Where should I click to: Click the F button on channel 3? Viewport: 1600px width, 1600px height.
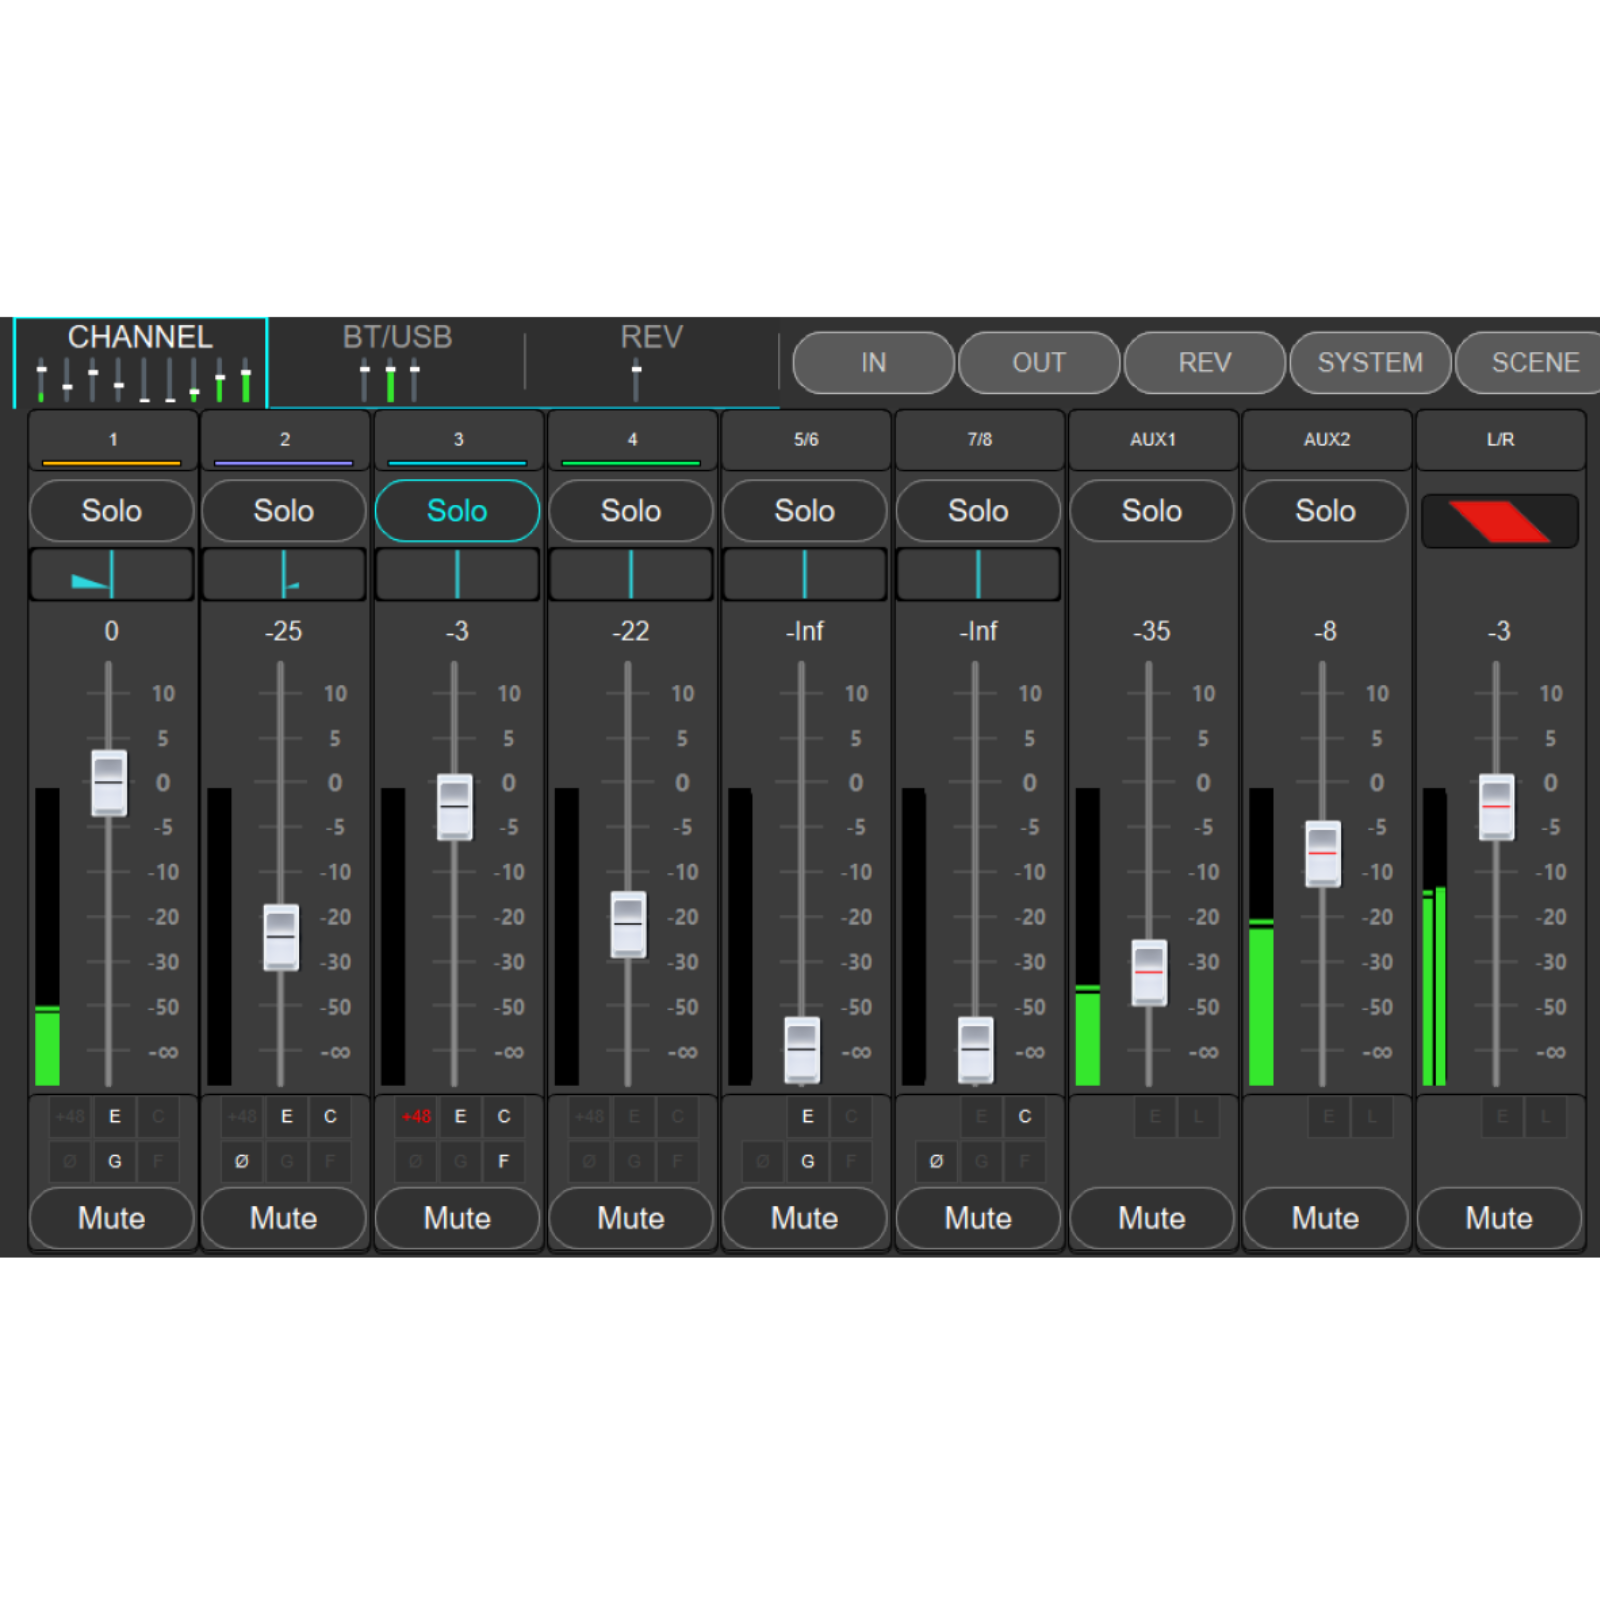503,1161
